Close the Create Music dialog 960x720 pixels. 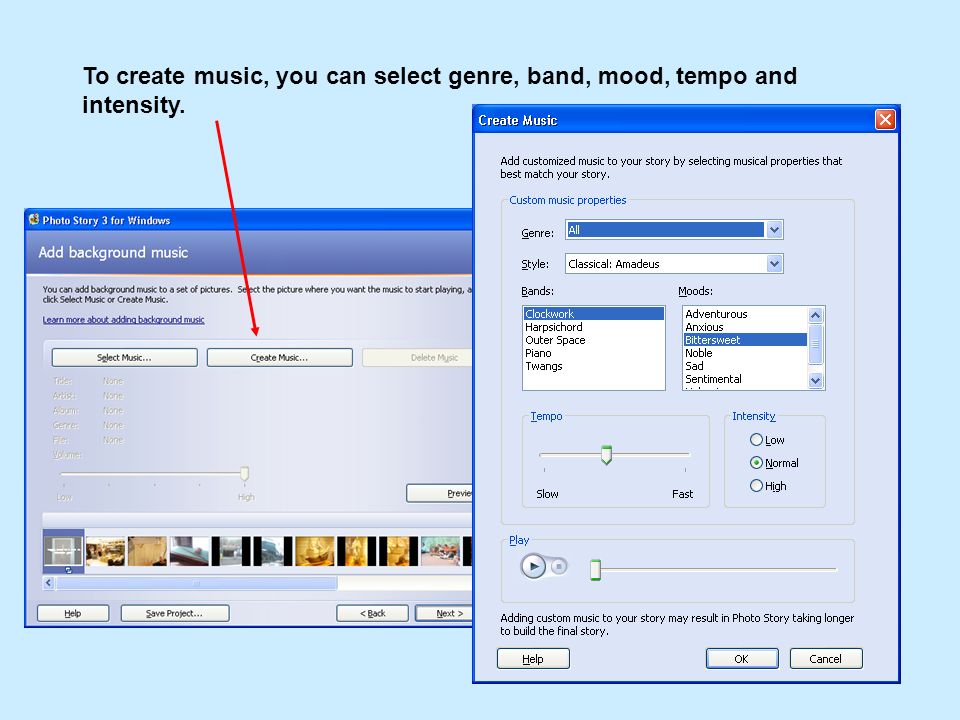point(885,119)
